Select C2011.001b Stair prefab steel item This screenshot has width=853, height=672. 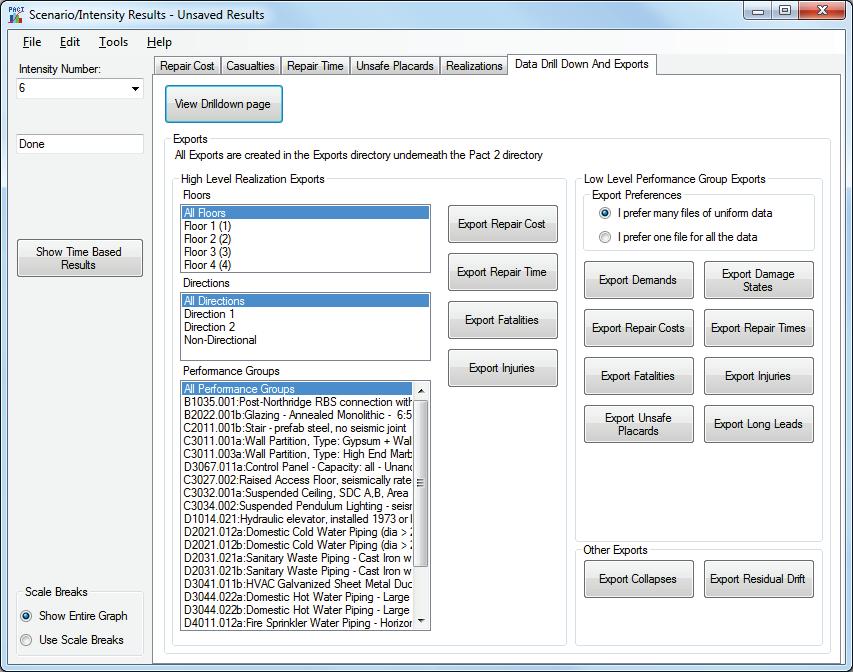point(297,428)
